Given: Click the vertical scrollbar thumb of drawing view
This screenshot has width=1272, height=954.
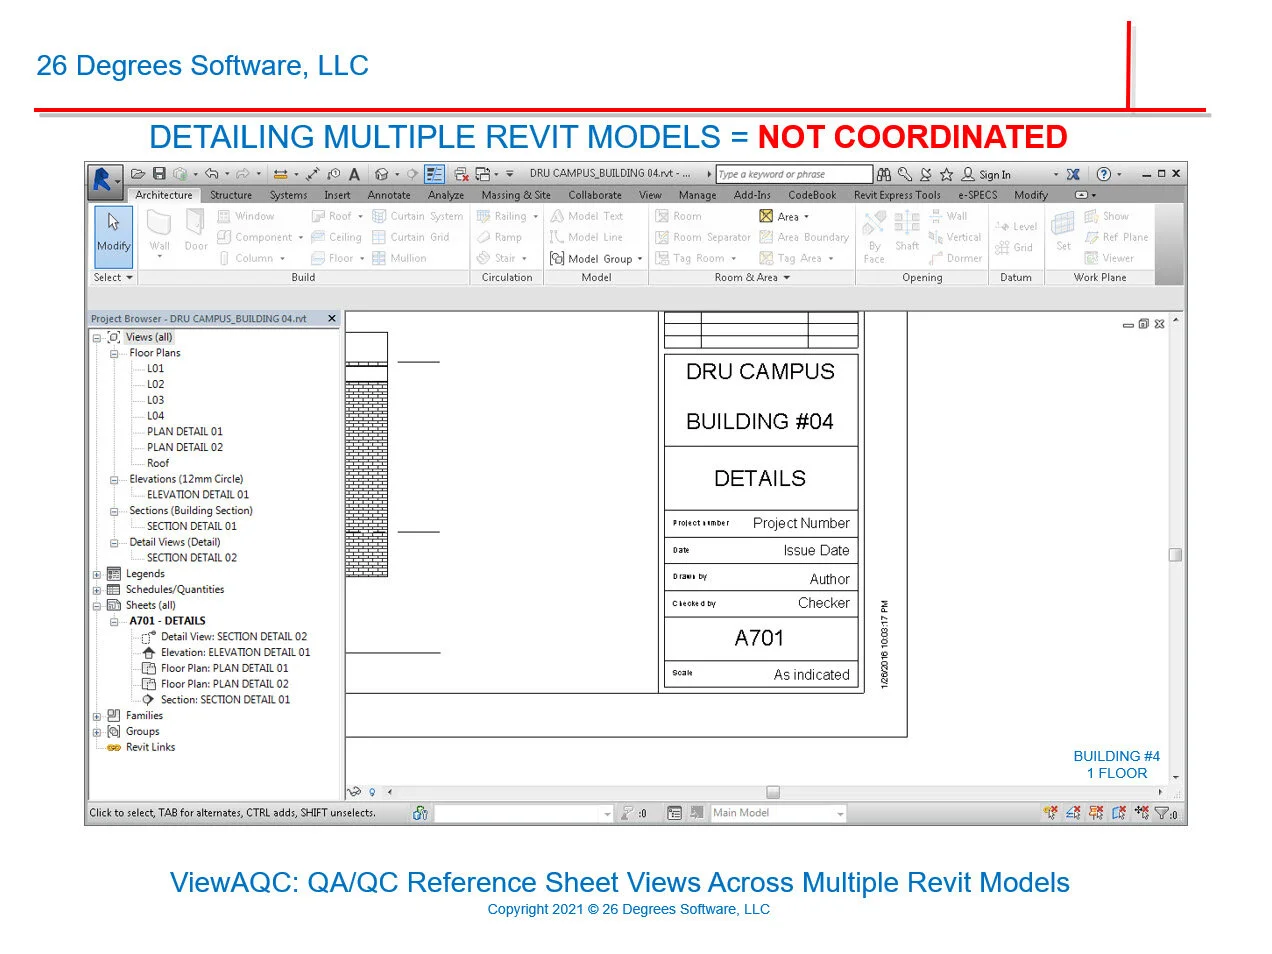Looking at the screenshot, I should click(x=1176, y=555).
